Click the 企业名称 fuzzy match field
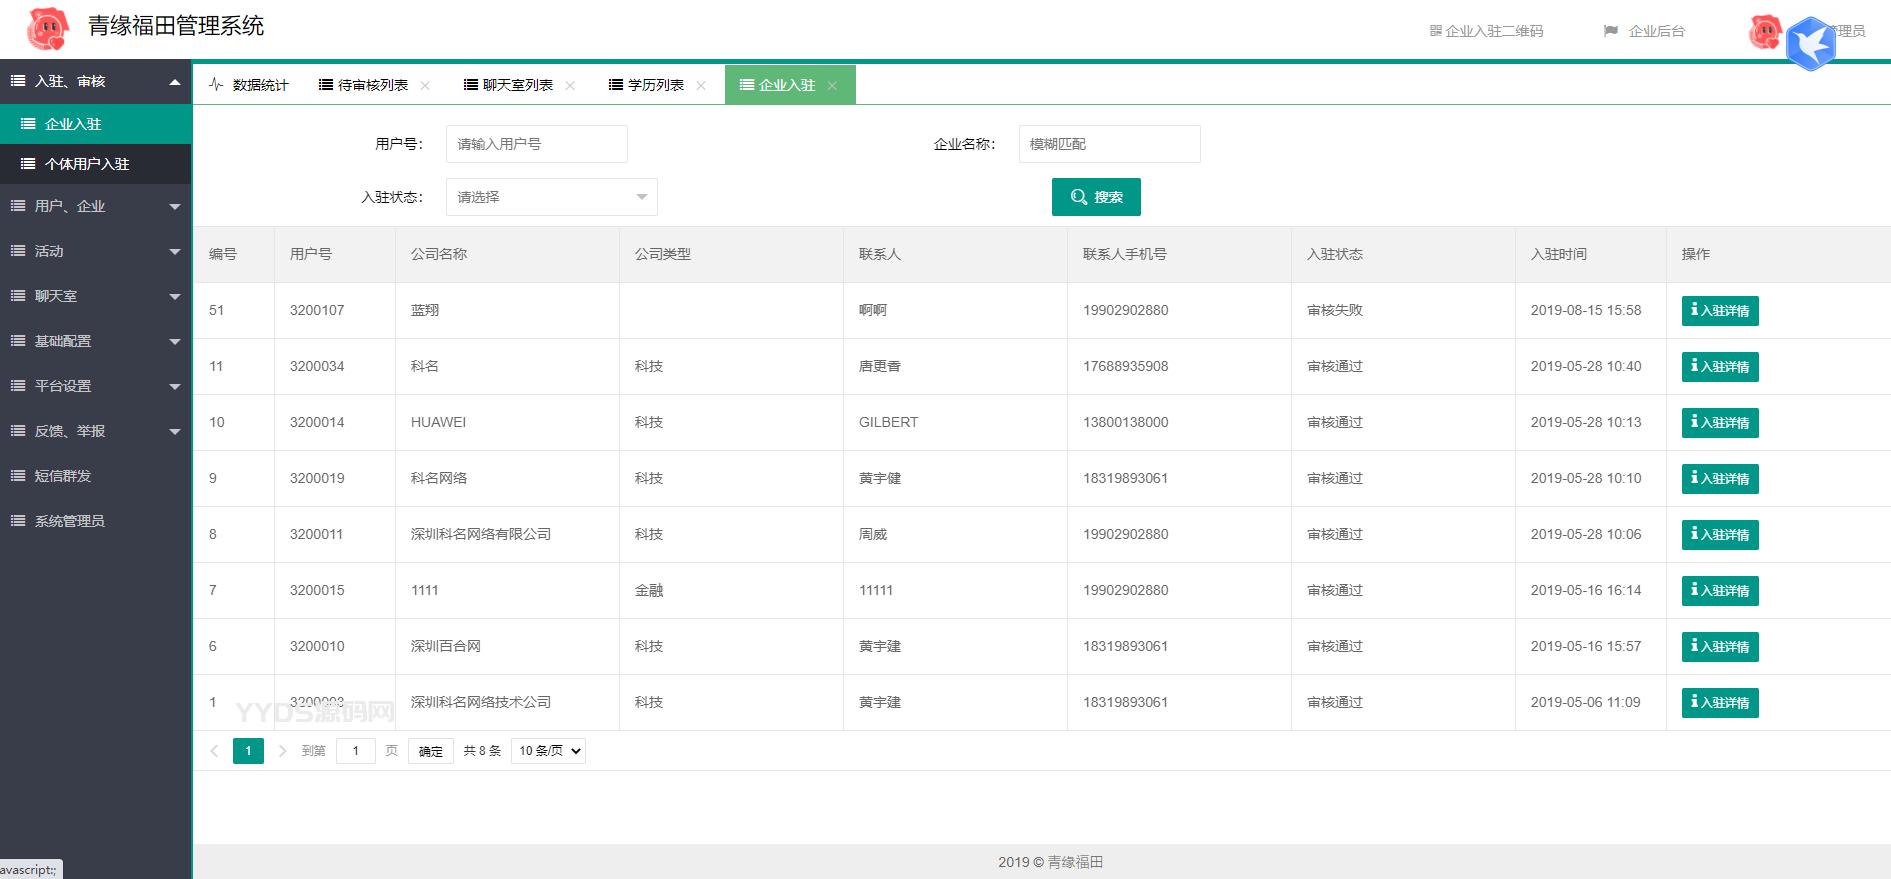The image size is (1891, 879). point(1110,144)
